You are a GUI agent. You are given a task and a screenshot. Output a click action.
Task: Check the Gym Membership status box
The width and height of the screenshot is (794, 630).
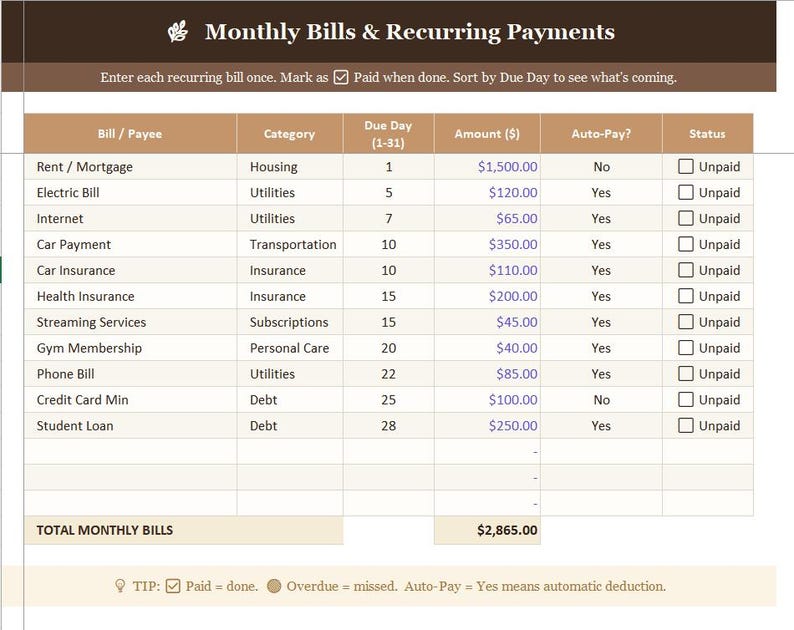click(685, 347)
